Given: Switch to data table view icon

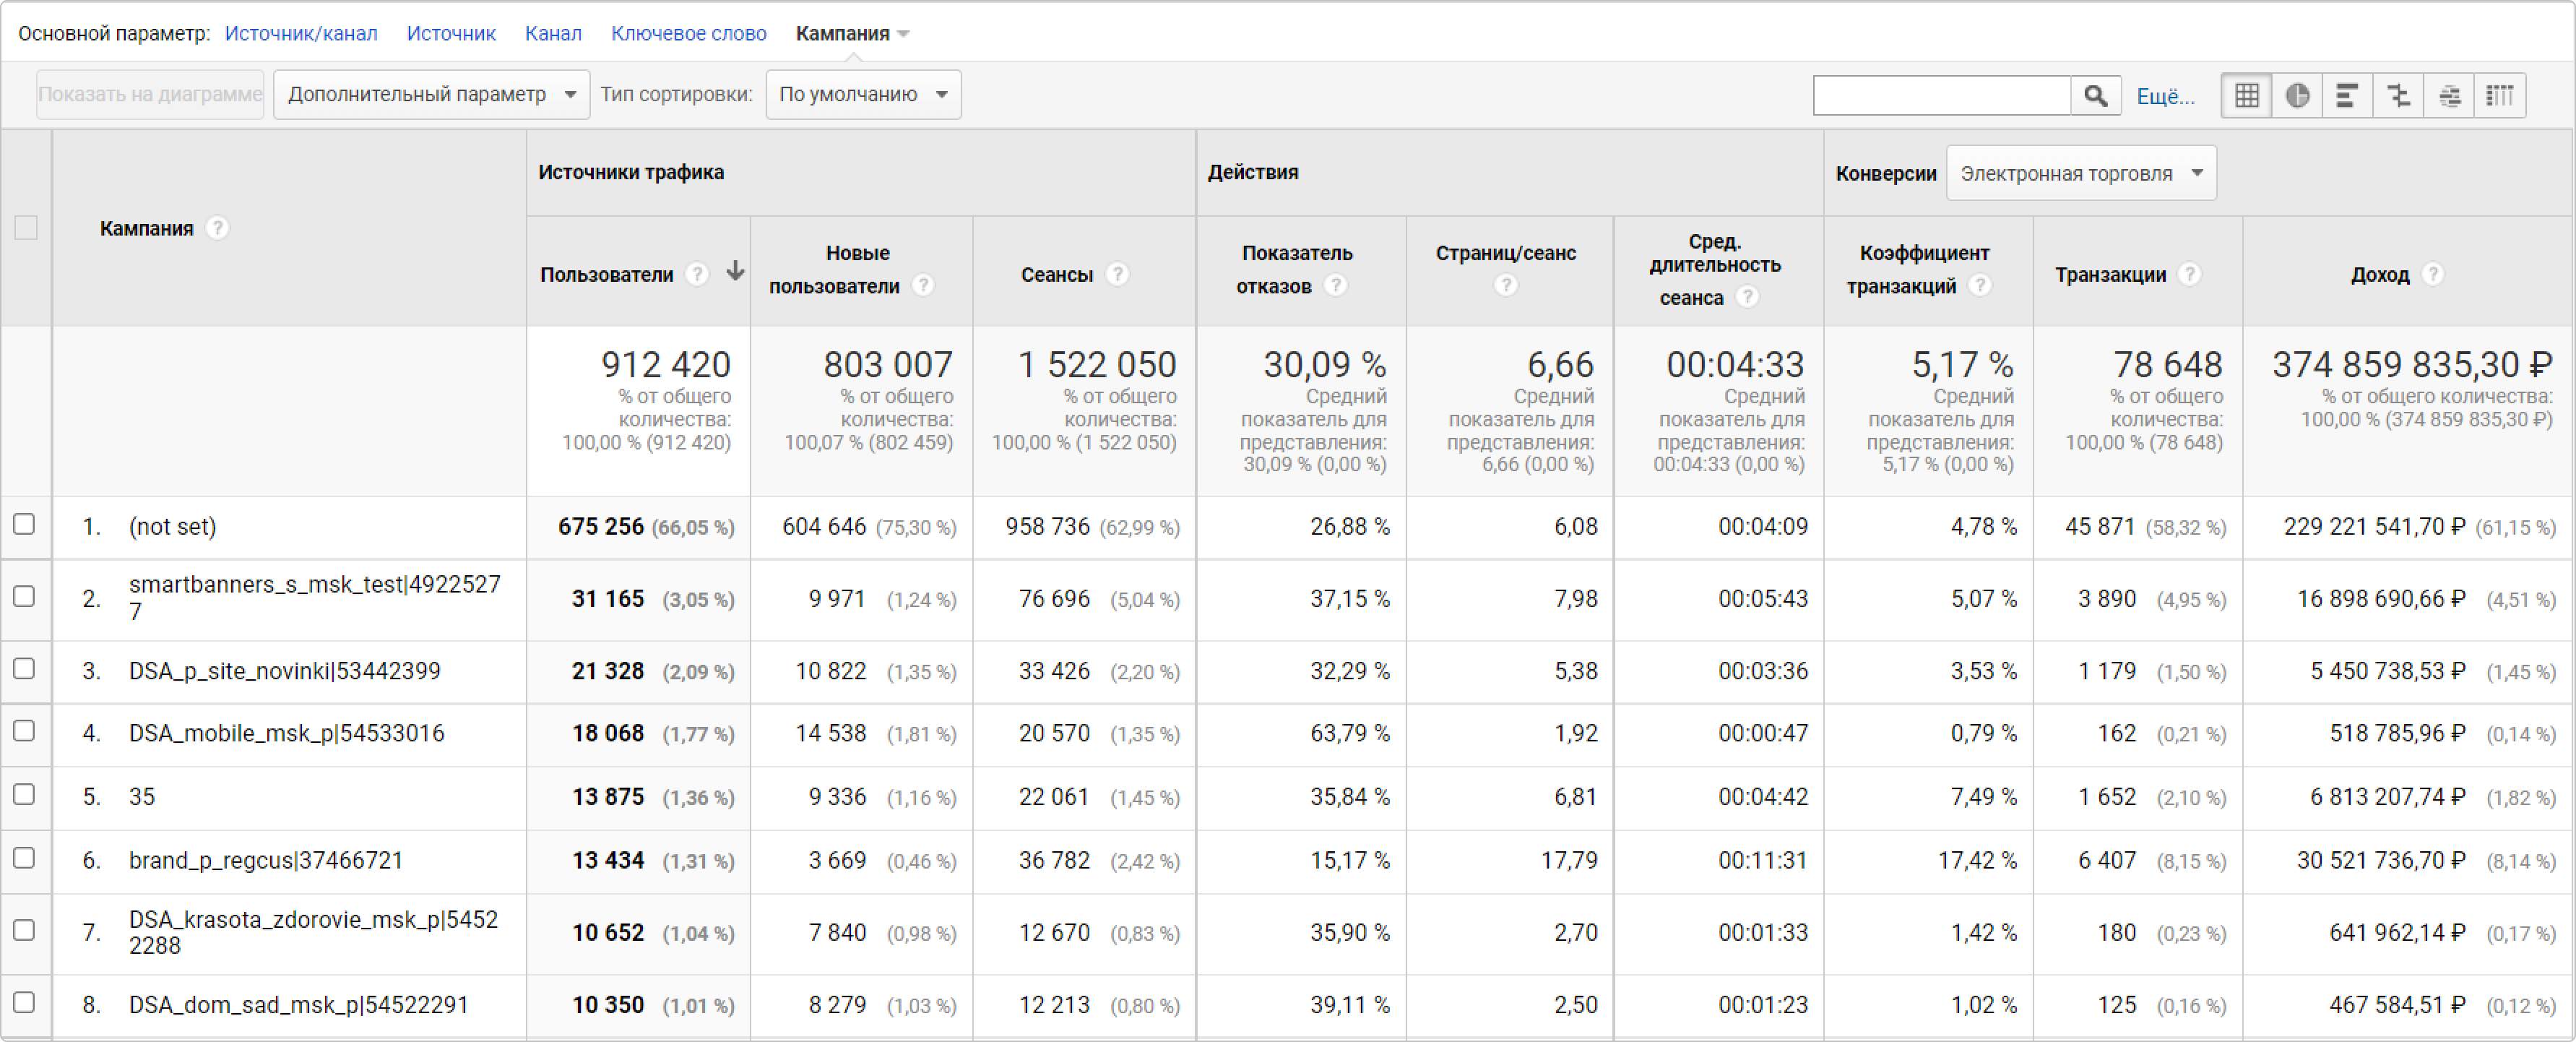Looking at the screenshot, I should 2246,96.
